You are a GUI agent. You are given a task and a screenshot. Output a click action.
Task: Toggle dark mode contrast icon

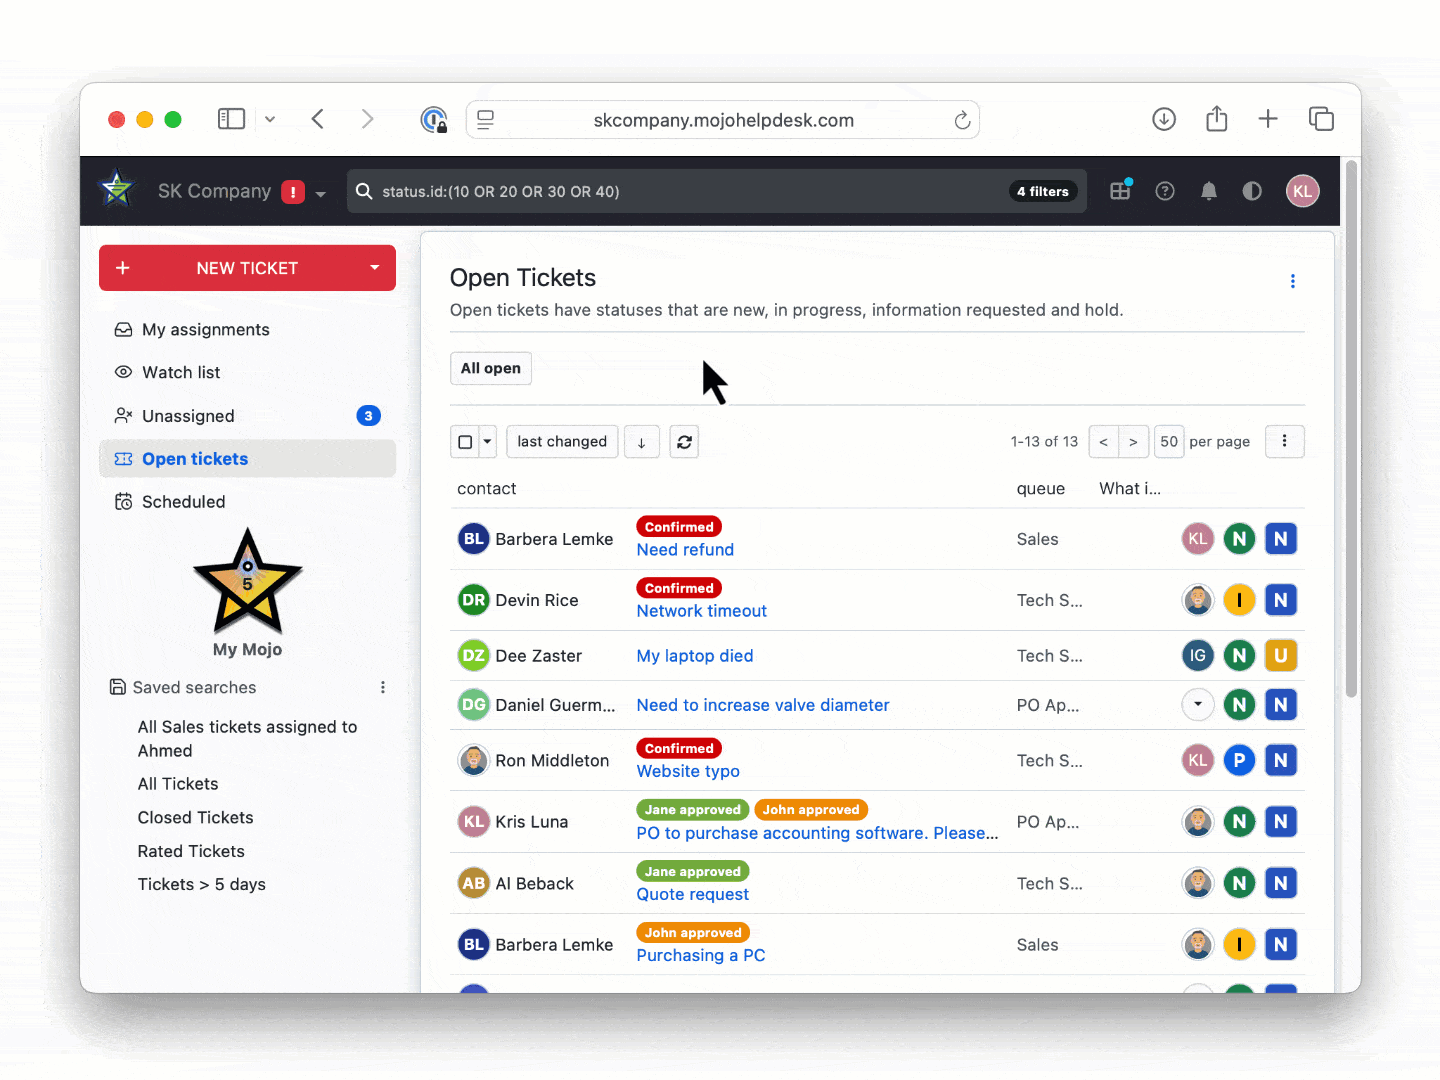(x=1252, y=191)
